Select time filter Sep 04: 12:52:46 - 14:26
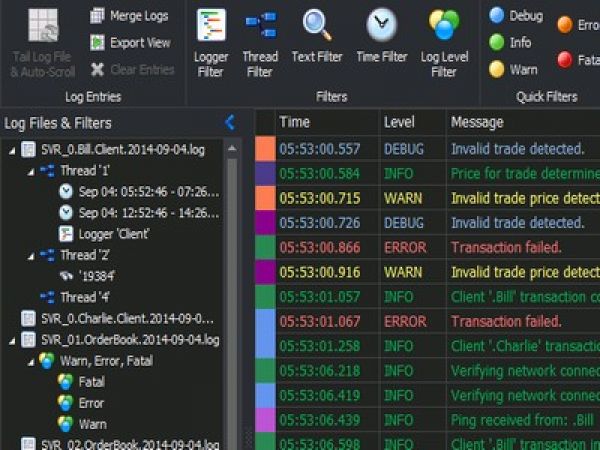600x450 pixels. pyautogui.click(x=140, y=213)
